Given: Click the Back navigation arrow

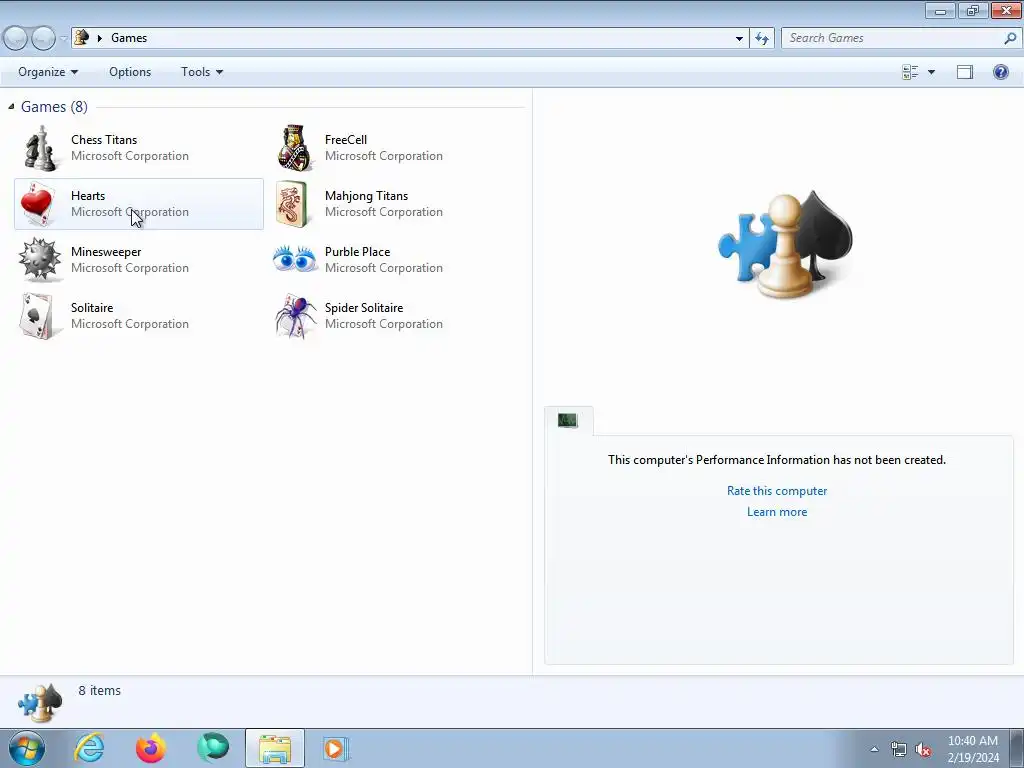Looking at the screenshot, I should click(16, 39).
